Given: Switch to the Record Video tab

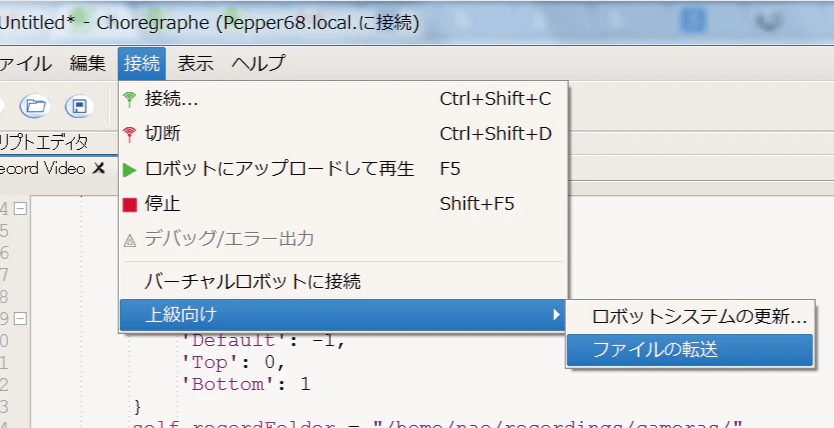Looking at the screenshot, I should [x=43, y=169].
